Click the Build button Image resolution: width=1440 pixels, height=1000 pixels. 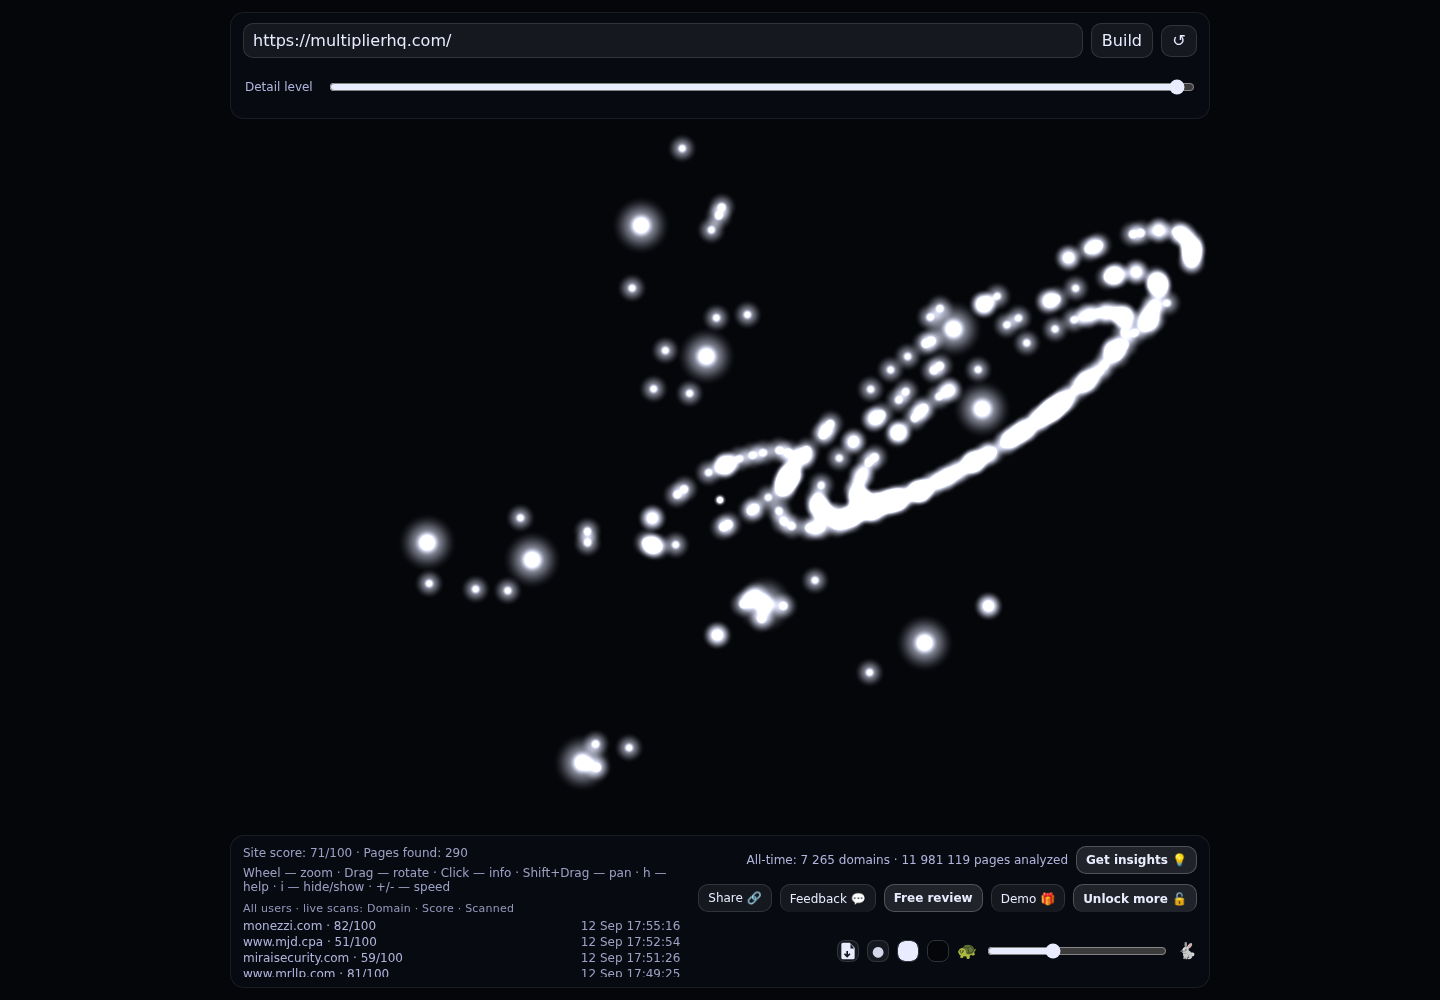point(1122,40)
